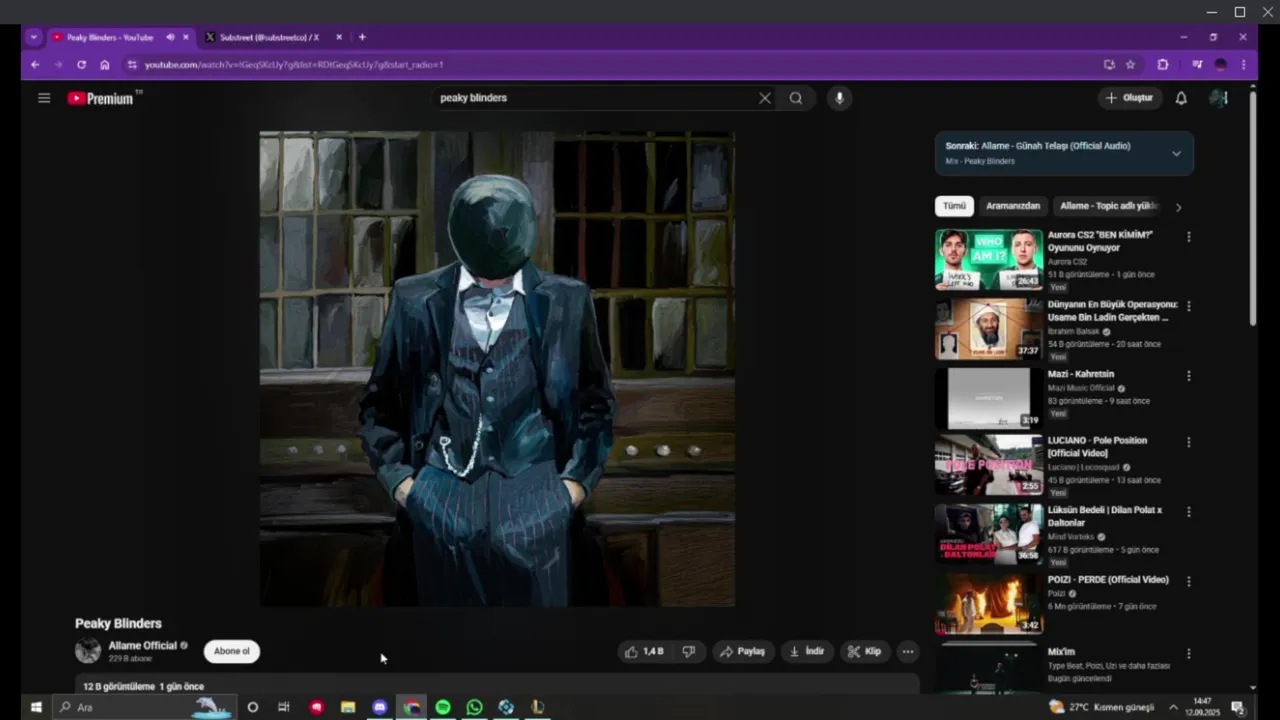Click the magnifier search button
The width and height of the screenshot is (1280, 720).
click(x=796, y=98)
